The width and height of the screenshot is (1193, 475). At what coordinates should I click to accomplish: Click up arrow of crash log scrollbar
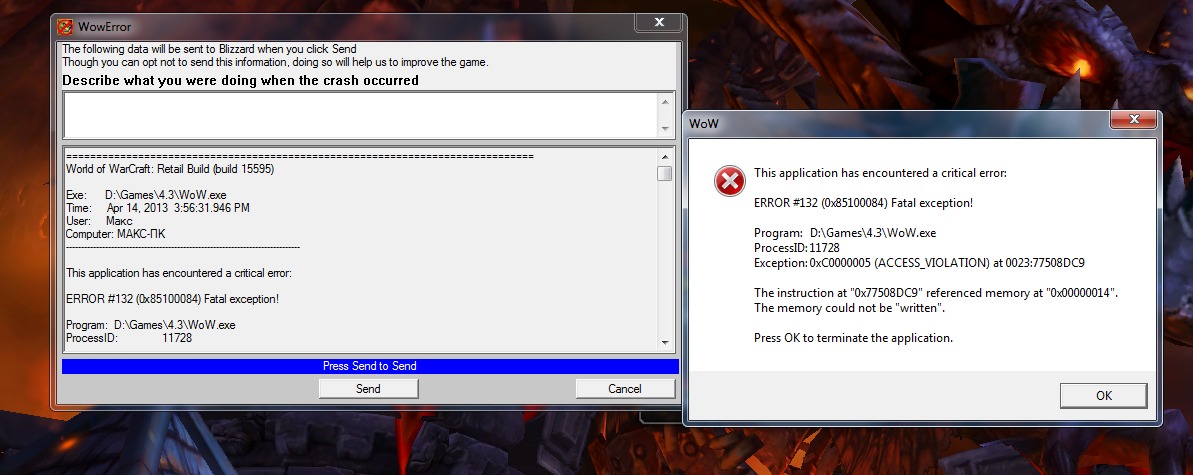[x=665, y=155]
